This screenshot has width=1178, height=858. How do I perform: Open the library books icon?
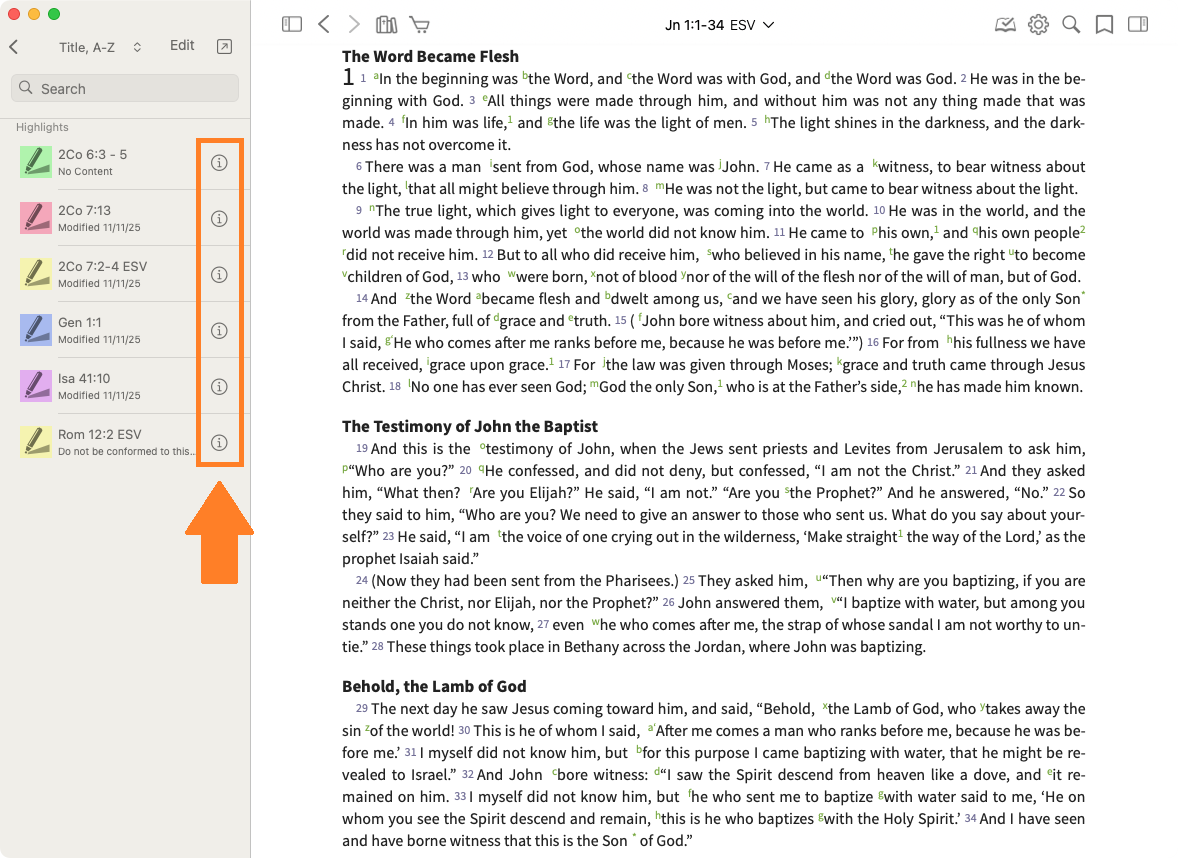(386, 25)
